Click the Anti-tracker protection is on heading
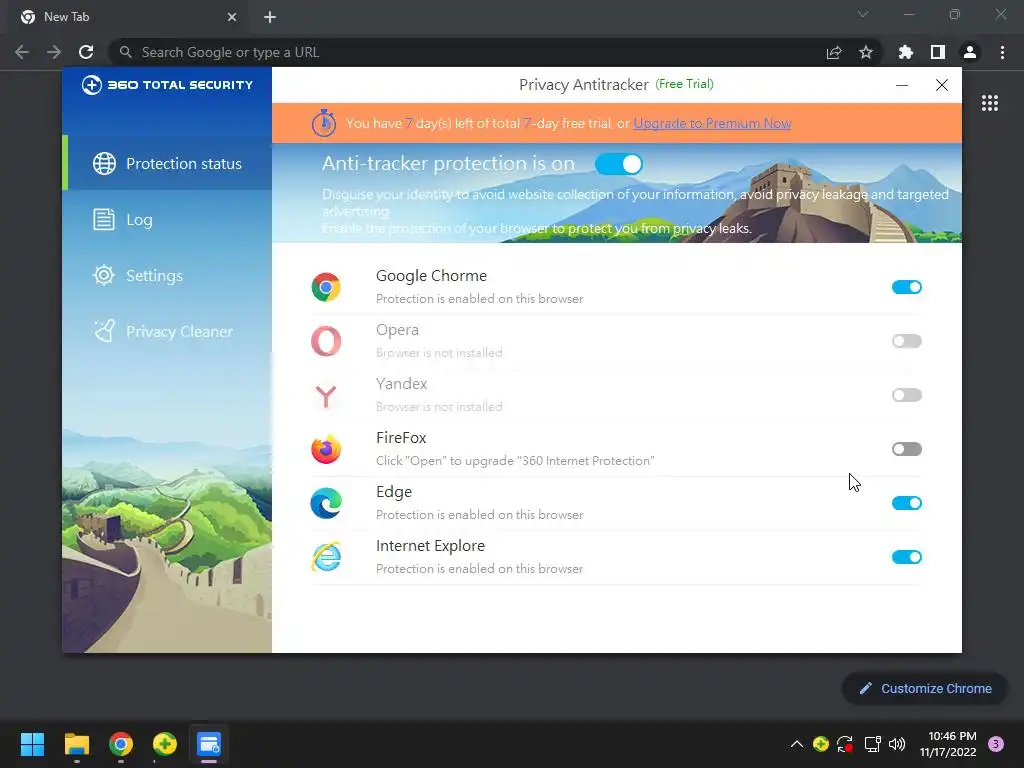 (448, 163)
